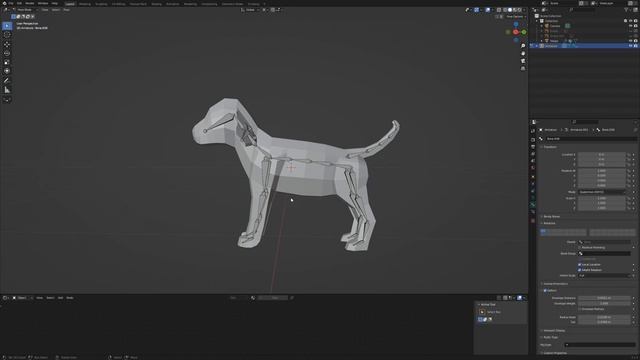
Task: Open the Window menu
Action: click(x=43, y=3)
